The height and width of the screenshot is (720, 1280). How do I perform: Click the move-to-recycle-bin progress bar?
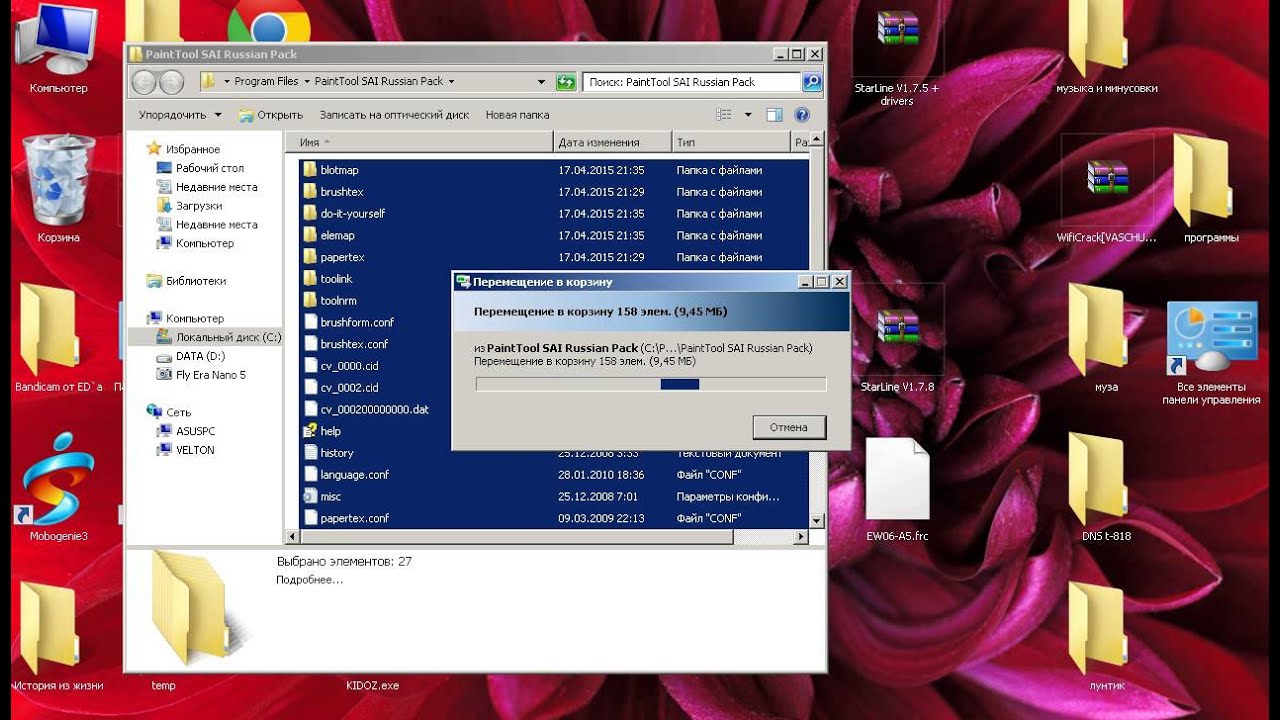pyautogui.click(x=651, y=384)
